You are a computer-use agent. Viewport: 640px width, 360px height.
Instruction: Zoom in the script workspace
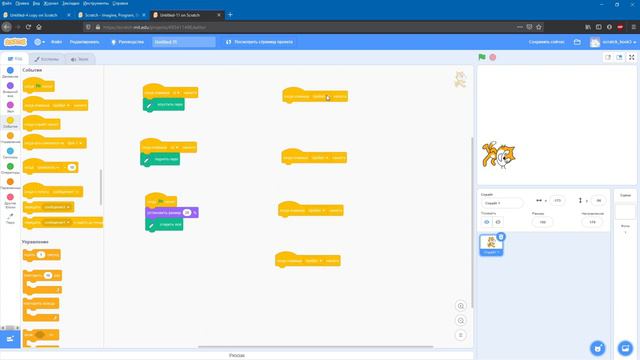(460, 306)
